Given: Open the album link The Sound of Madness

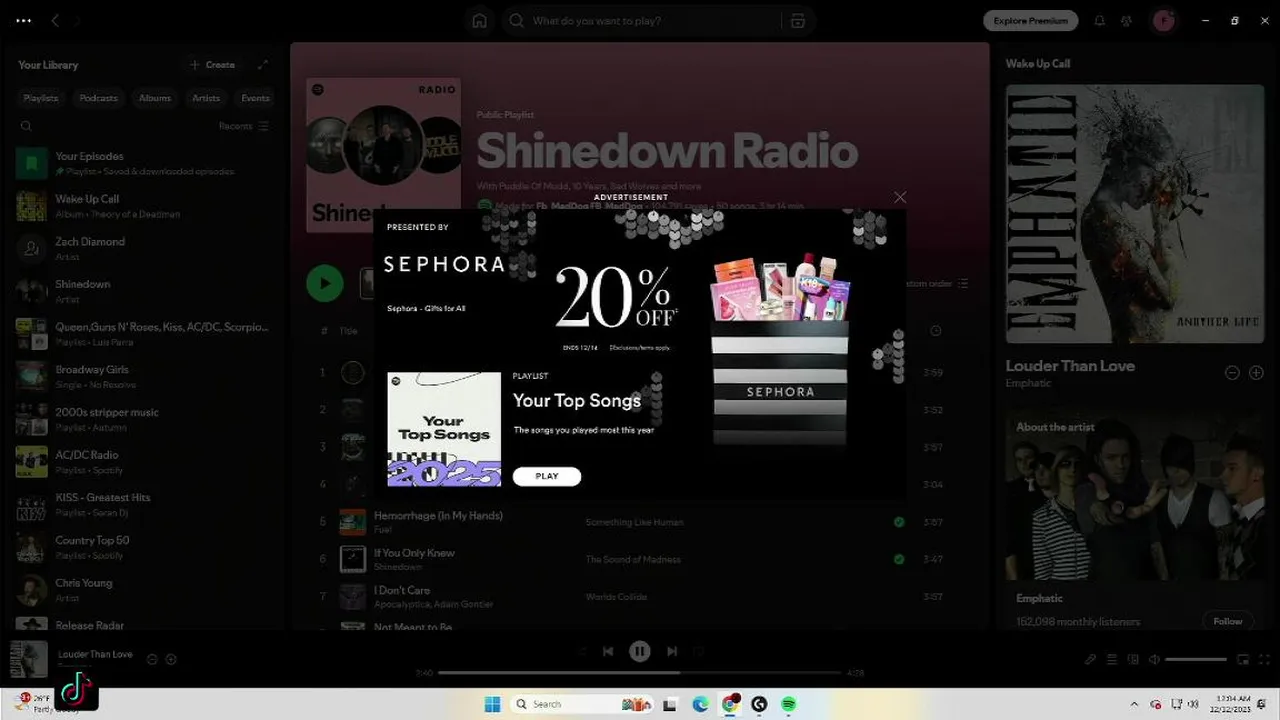Looking at the screenshot, I should click(633, 559).
